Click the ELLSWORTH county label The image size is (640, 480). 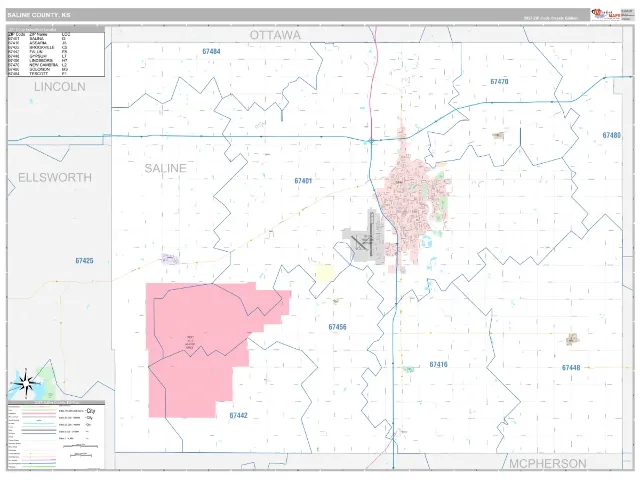tap(55, 178)
